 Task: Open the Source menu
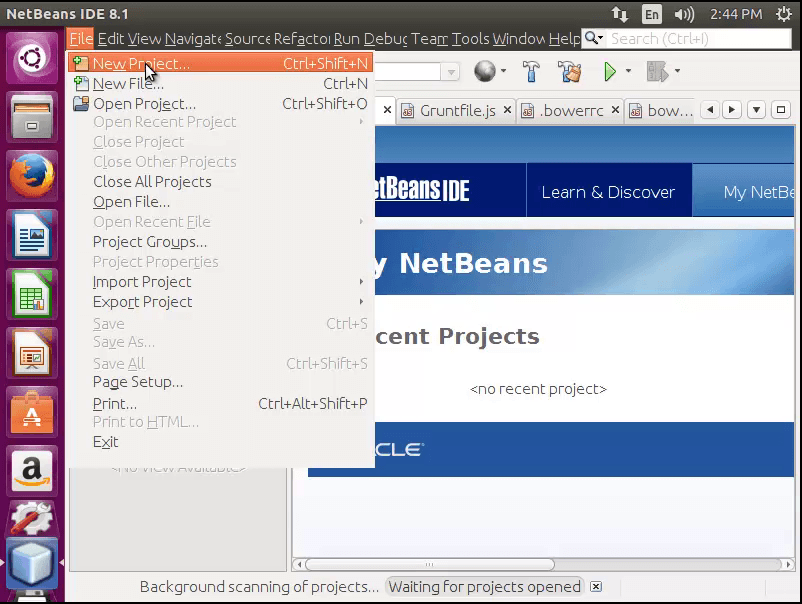point(248,39)
